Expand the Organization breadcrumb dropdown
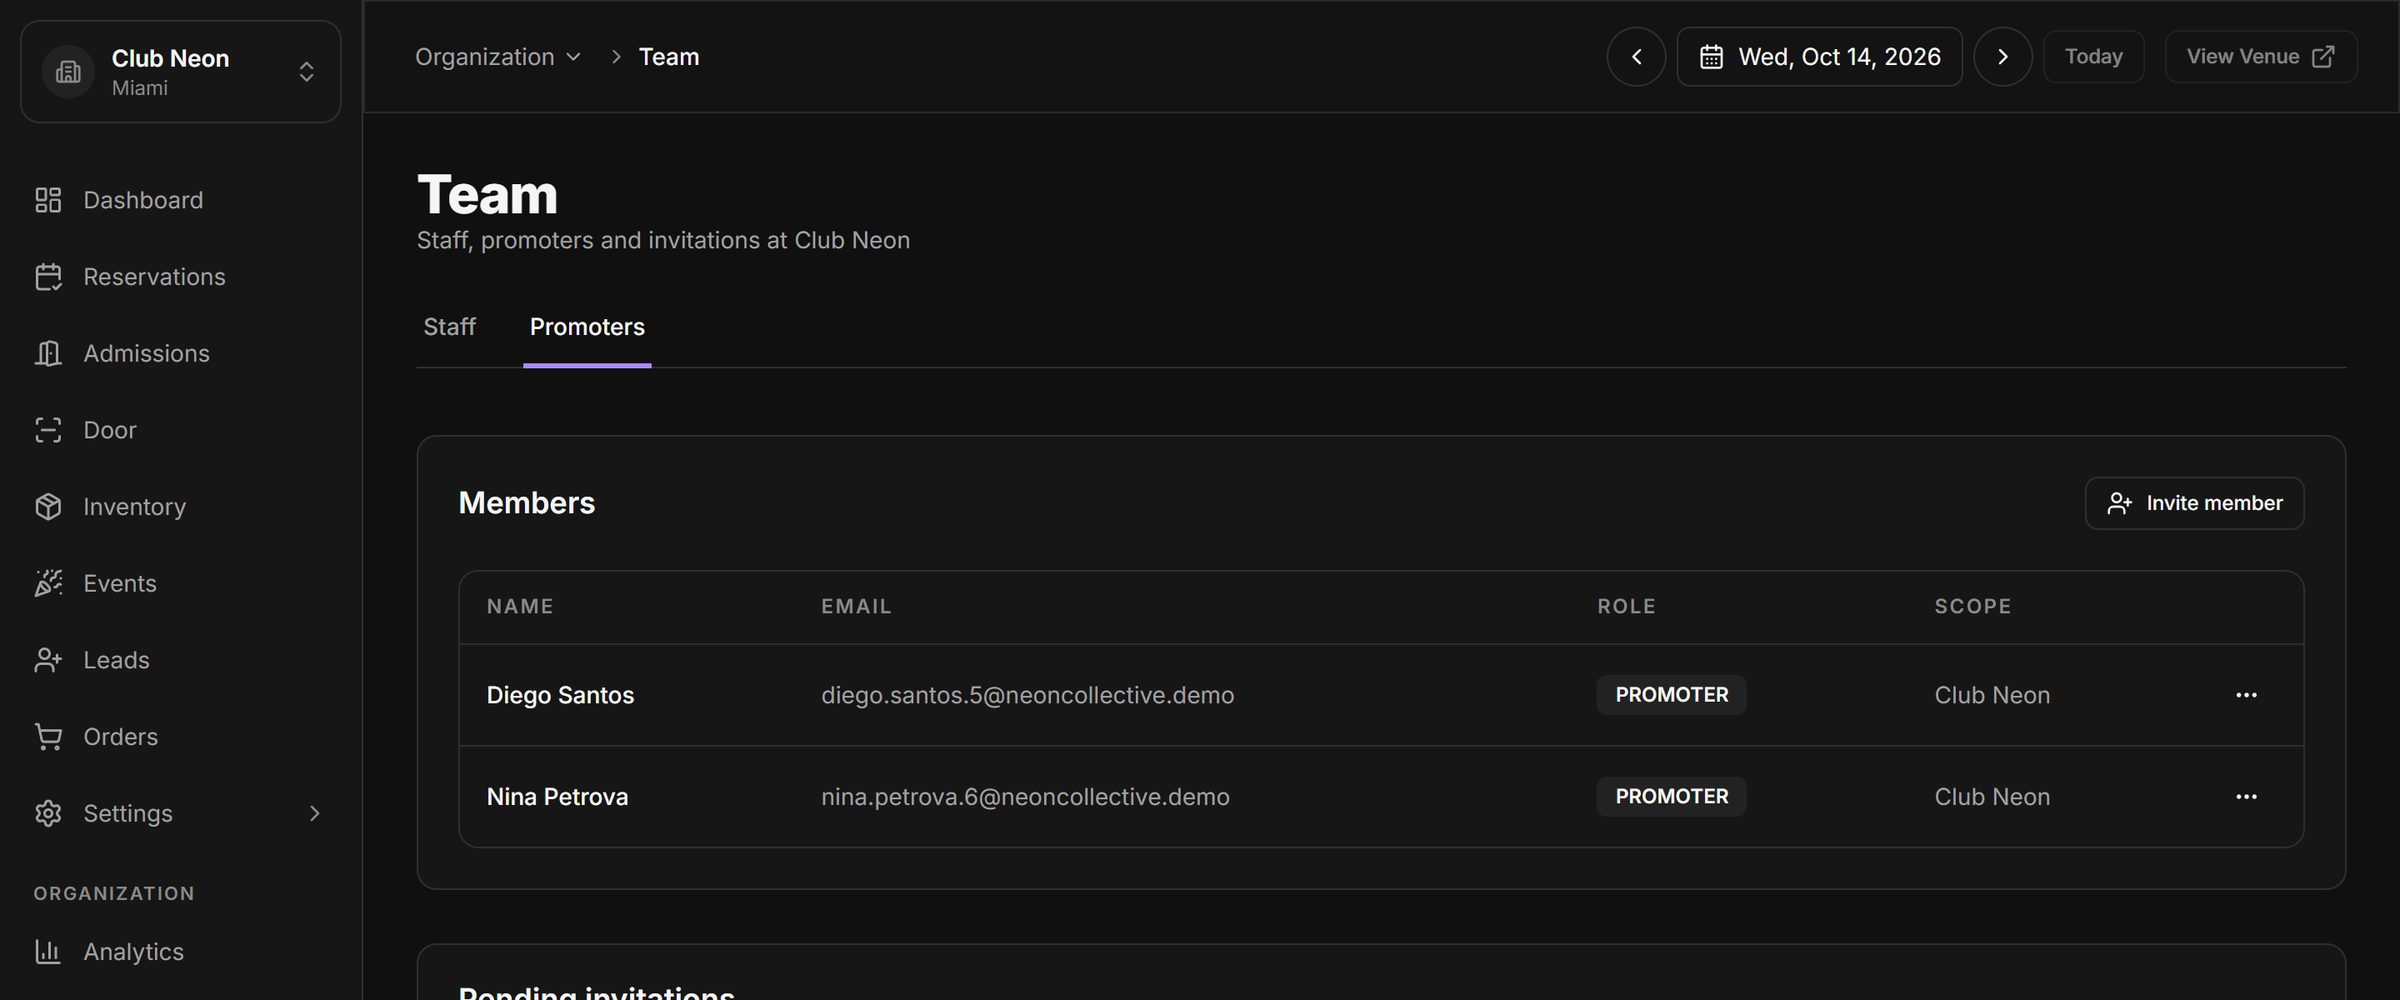Viewport: 2400px width, 1000px height. (498, 57)
